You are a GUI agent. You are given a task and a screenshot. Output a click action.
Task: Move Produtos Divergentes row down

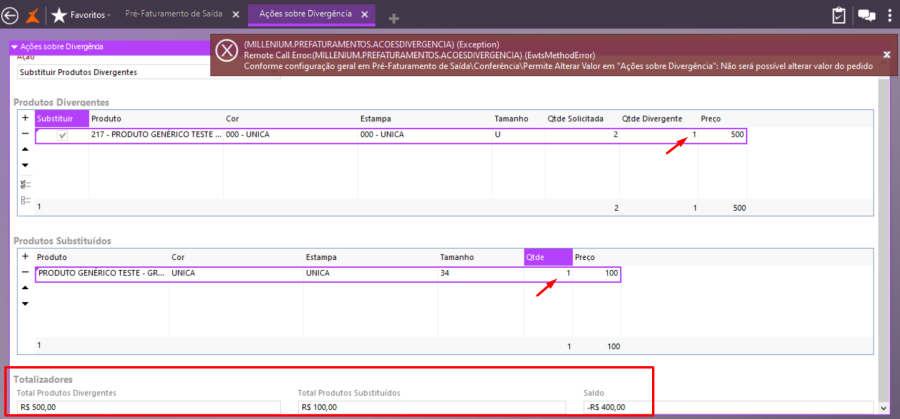25,165
